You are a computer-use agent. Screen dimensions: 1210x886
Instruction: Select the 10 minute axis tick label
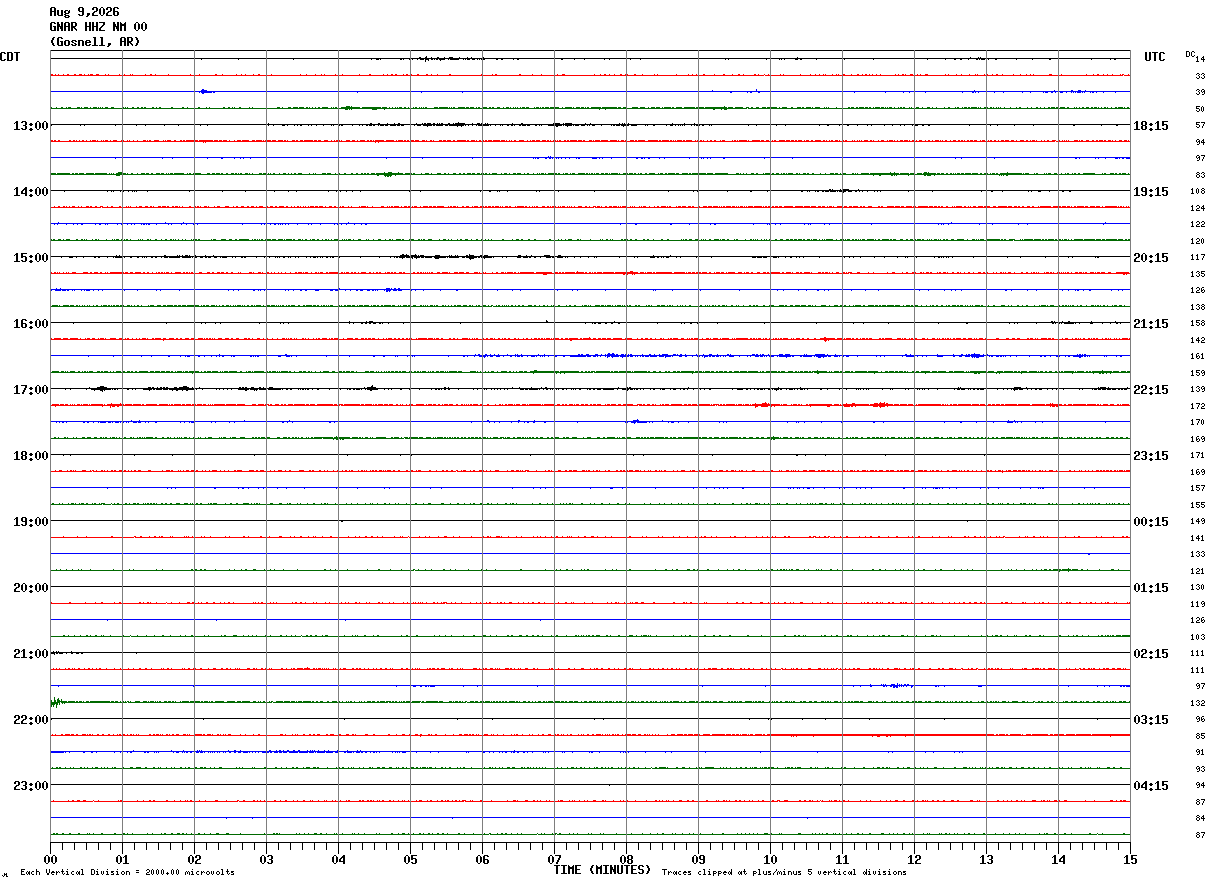(770, 860)
